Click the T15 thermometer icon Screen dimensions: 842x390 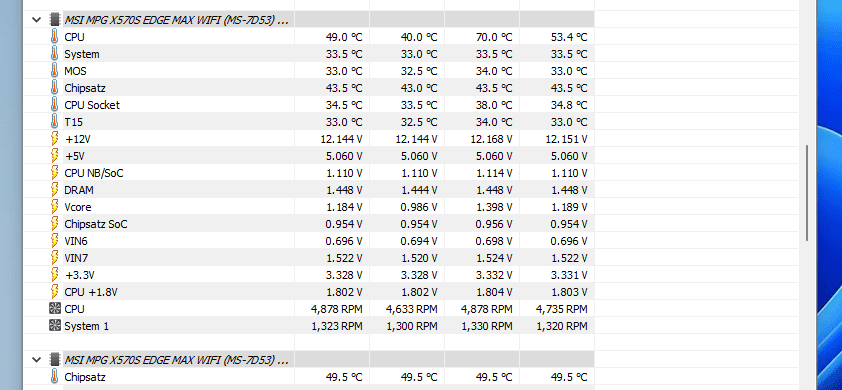point(54,122)
